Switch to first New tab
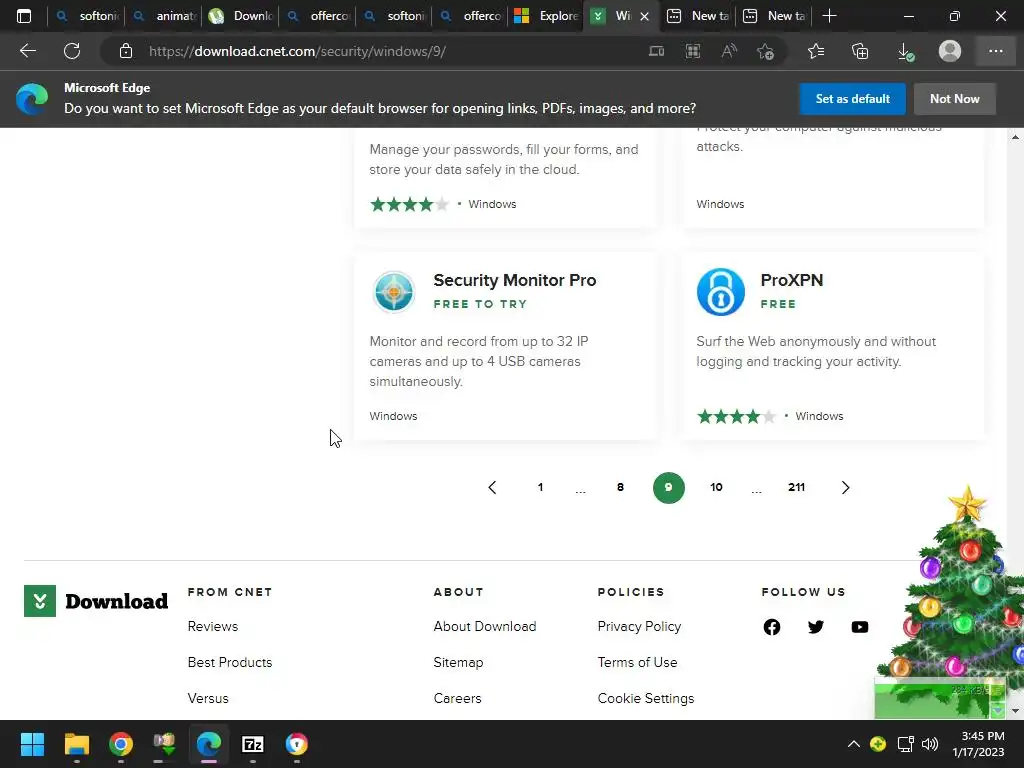 point(699,16)
